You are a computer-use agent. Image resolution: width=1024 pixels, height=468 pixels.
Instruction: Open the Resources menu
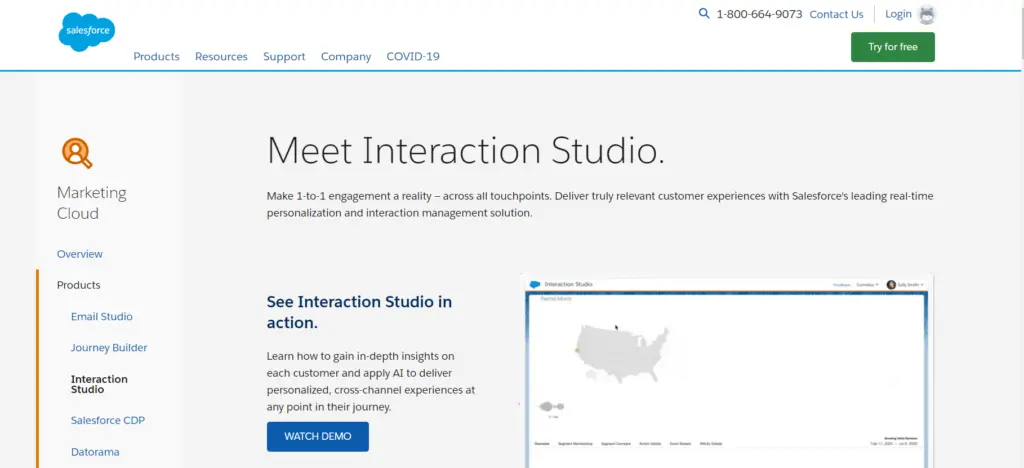click(x=221, y=57)
